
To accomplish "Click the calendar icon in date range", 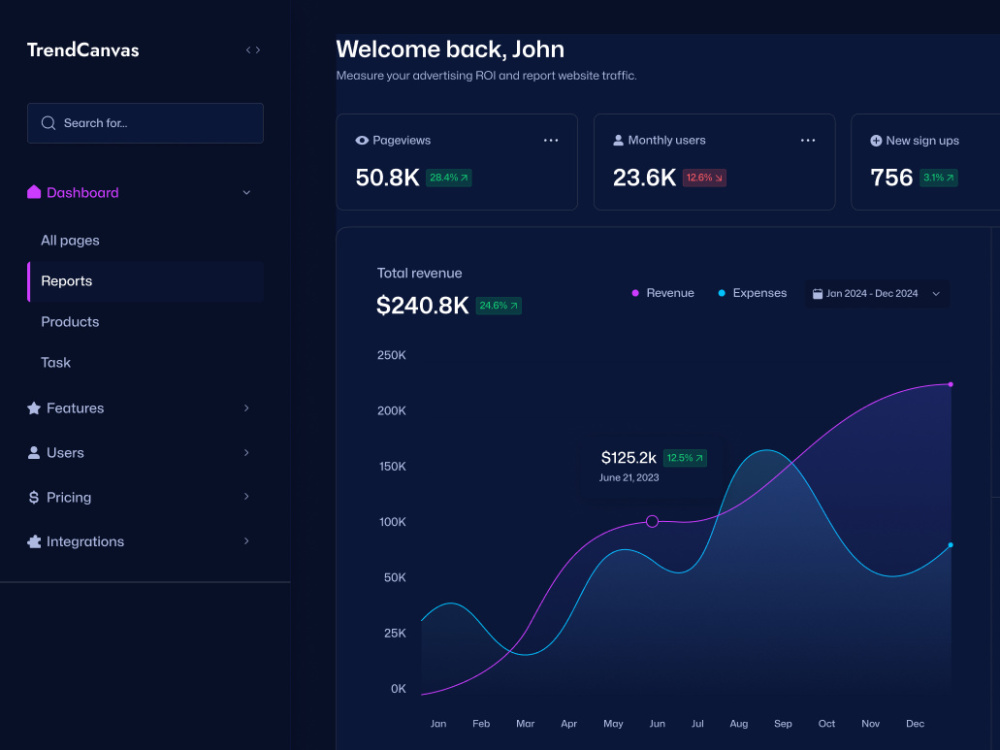I will click(x=817, y=294).
